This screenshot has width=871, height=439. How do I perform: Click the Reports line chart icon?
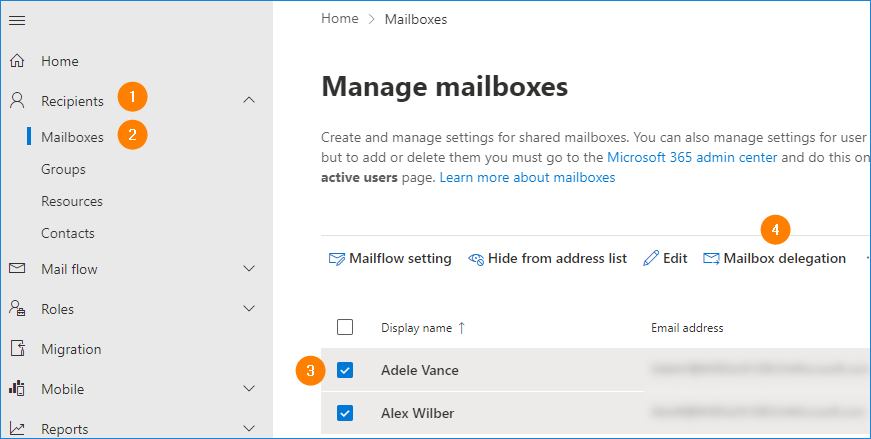click(17, 429)
